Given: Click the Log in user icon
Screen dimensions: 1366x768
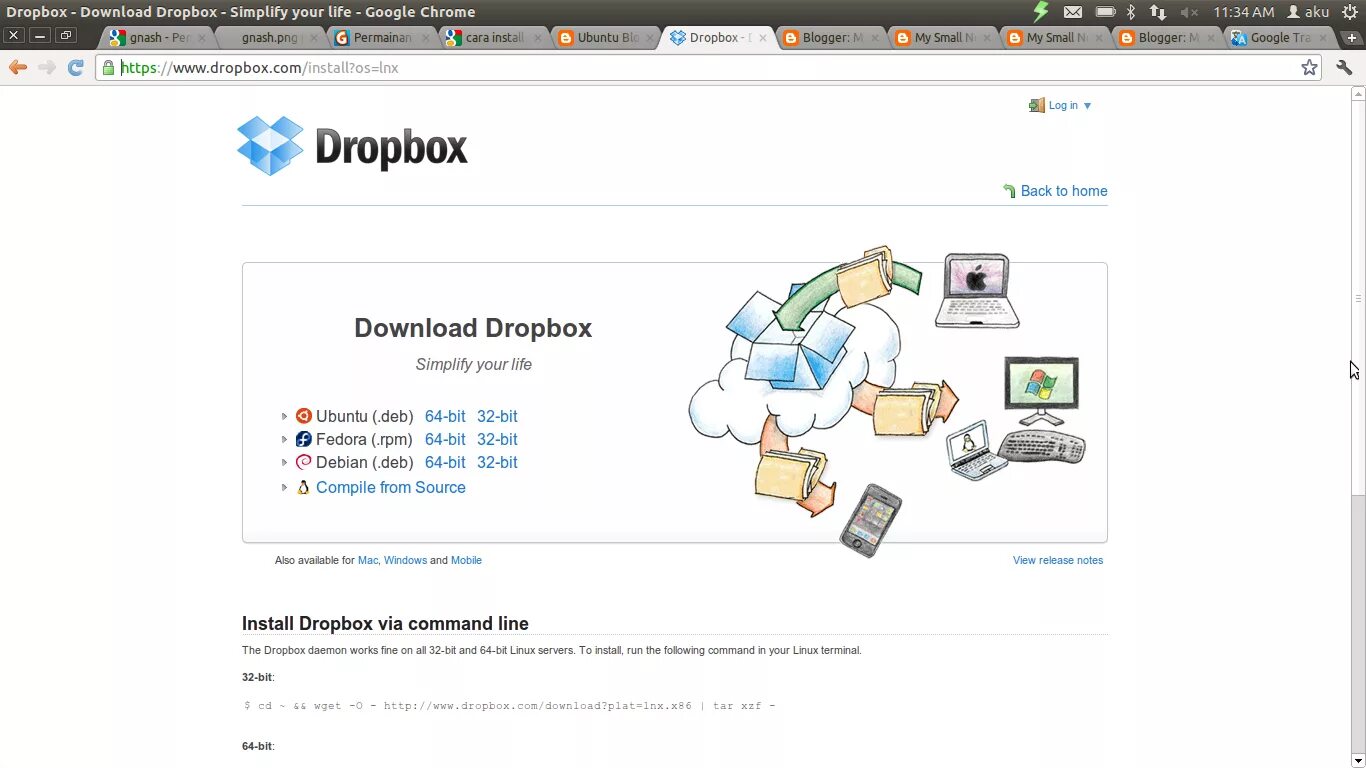Looking at the screenshot, I should pos(1037,105).
